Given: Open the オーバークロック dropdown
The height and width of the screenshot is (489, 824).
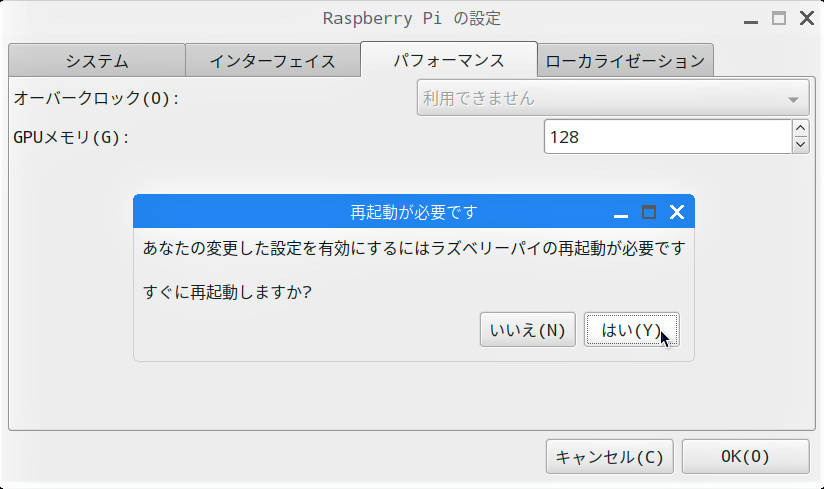Looking at the screenshot, I should click(x=613, y=98).
